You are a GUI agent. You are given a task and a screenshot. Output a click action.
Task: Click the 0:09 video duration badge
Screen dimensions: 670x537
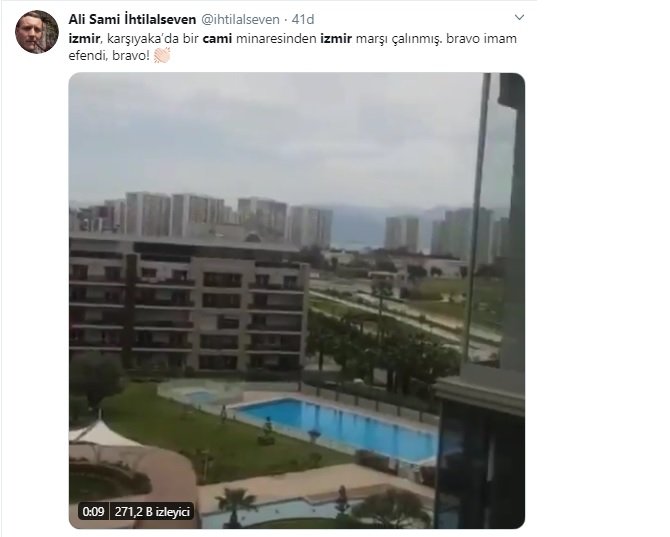94,511
